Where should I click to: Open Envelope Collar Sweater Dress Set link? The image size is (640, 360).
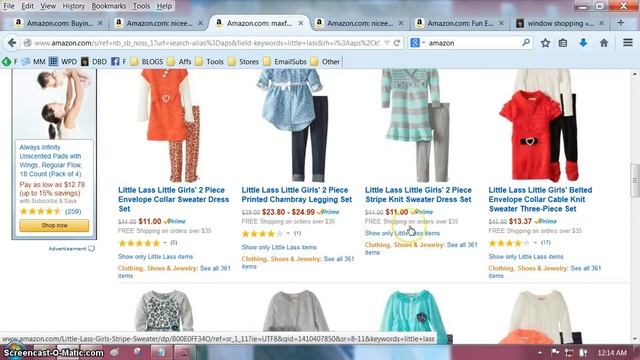(173, 199)
